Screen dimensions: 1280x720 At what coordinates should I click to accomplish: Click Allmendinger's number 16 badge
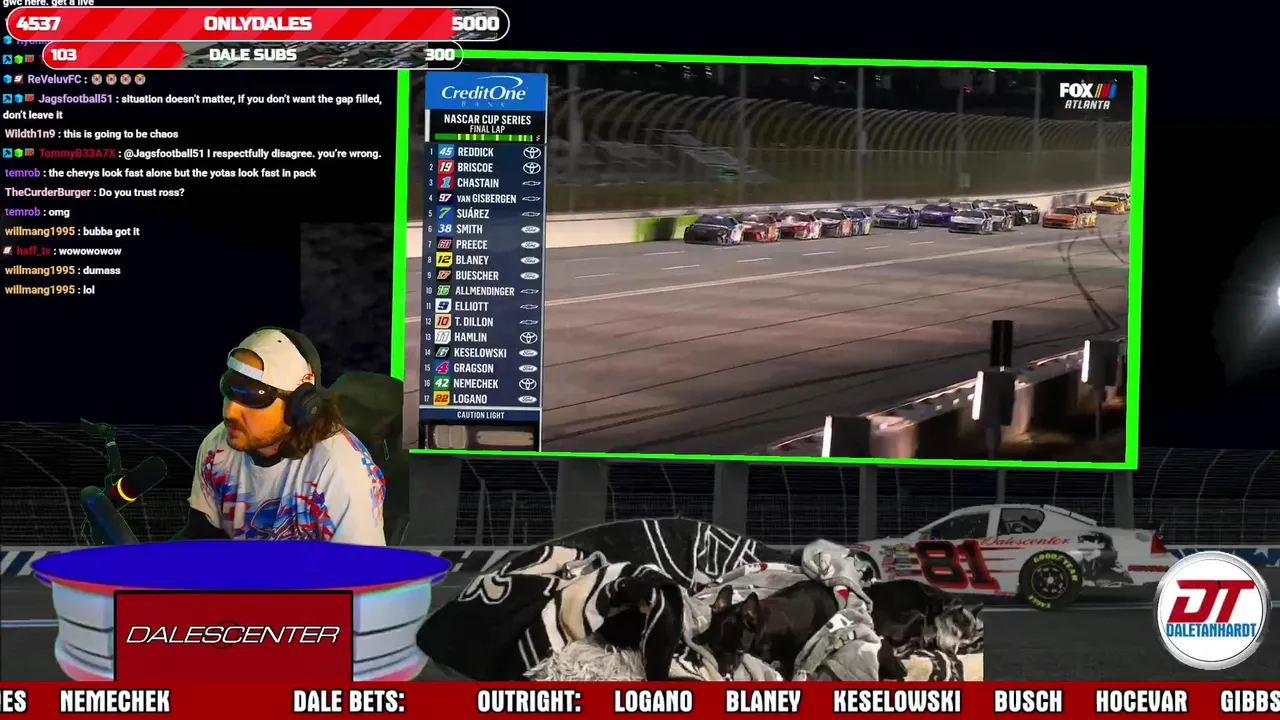445,291
